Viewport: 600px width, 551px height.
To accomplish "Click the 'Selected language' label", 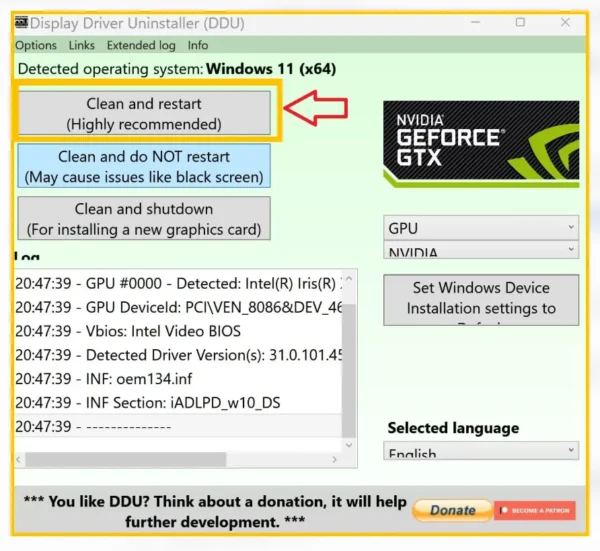I will click(453, 428).
